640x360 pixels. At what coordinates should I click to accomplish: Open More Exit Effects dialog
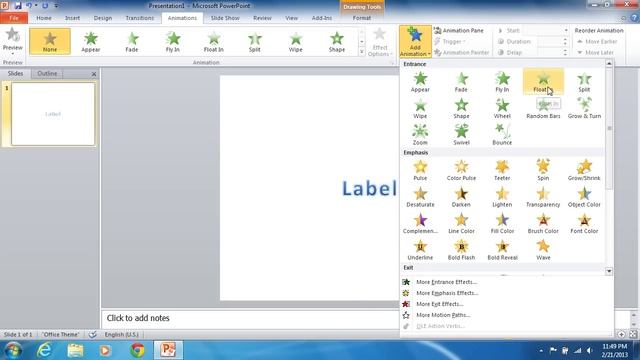pyautogui.click(x=440, y=304)
